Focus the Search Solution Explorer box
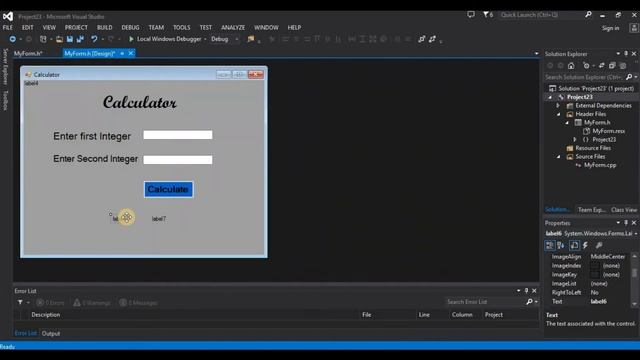Screen dimensions: 640x360 (584, 77)
